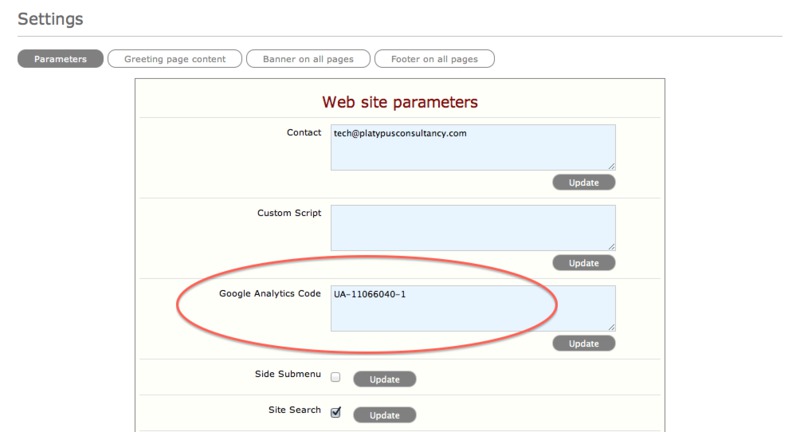Click Update next to Side Submenu
The width and height of the screenshot is (800, 432).
pos(384,379)
